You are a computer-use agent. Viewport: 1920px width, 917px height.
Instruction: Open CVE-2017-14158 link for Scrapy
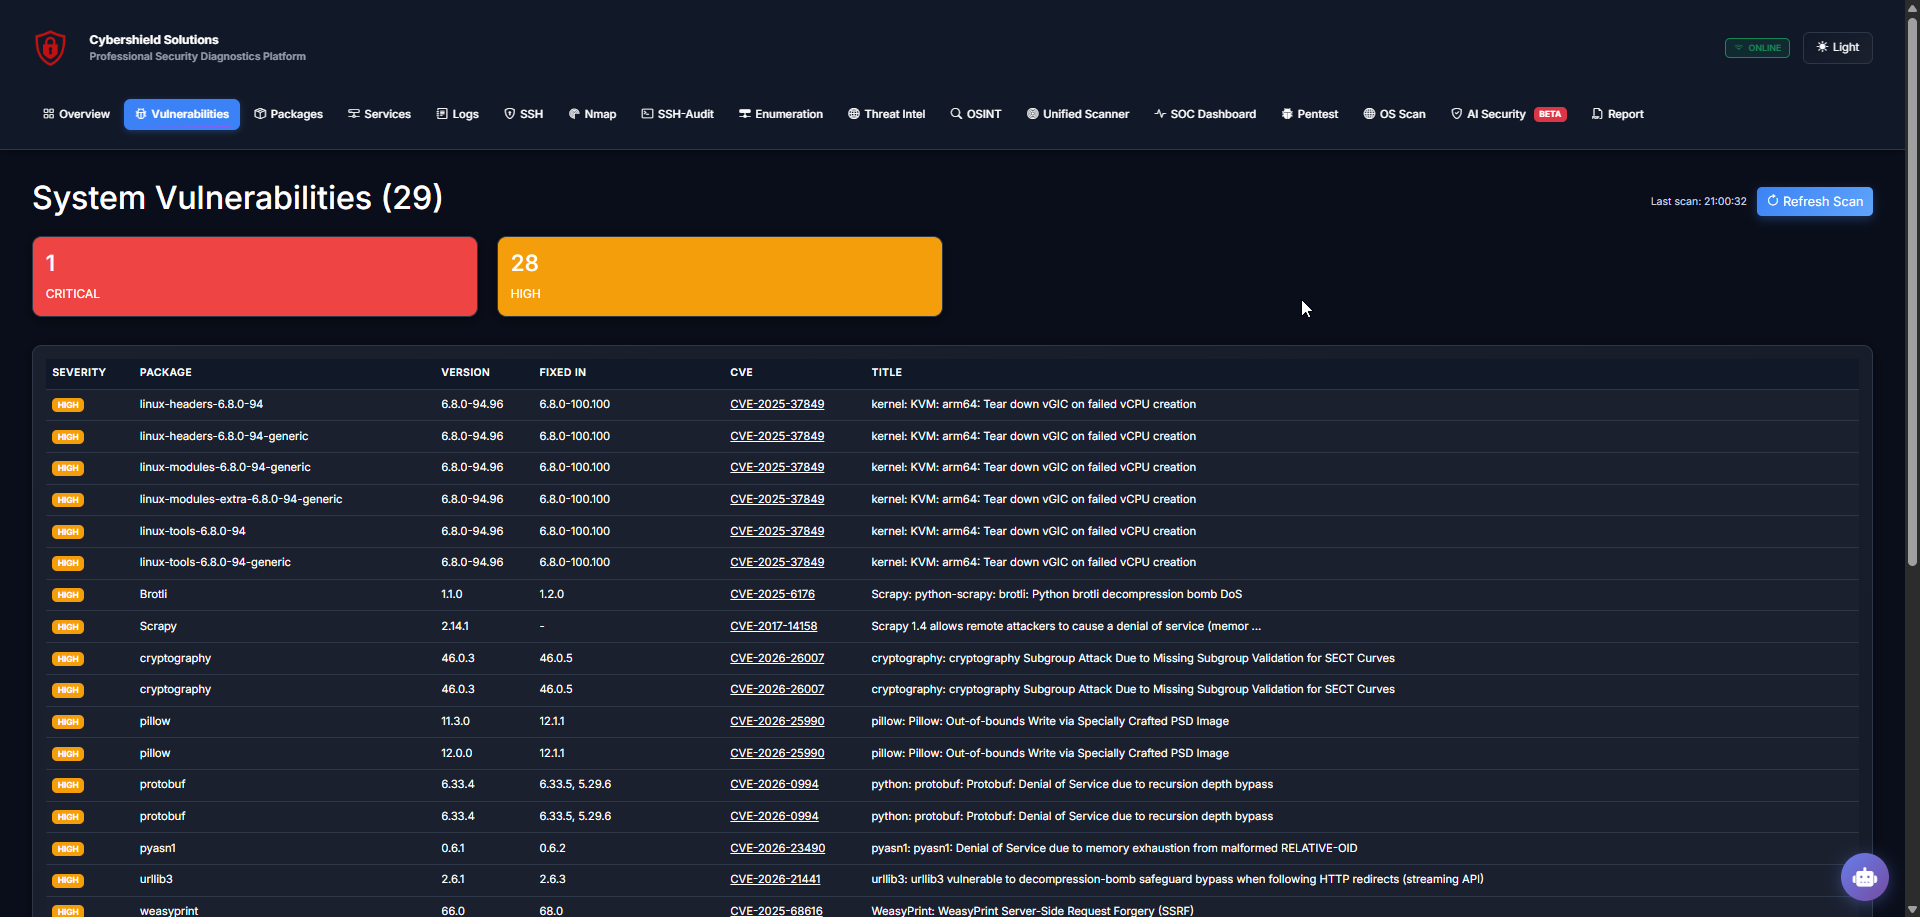(x=773, y=626)
